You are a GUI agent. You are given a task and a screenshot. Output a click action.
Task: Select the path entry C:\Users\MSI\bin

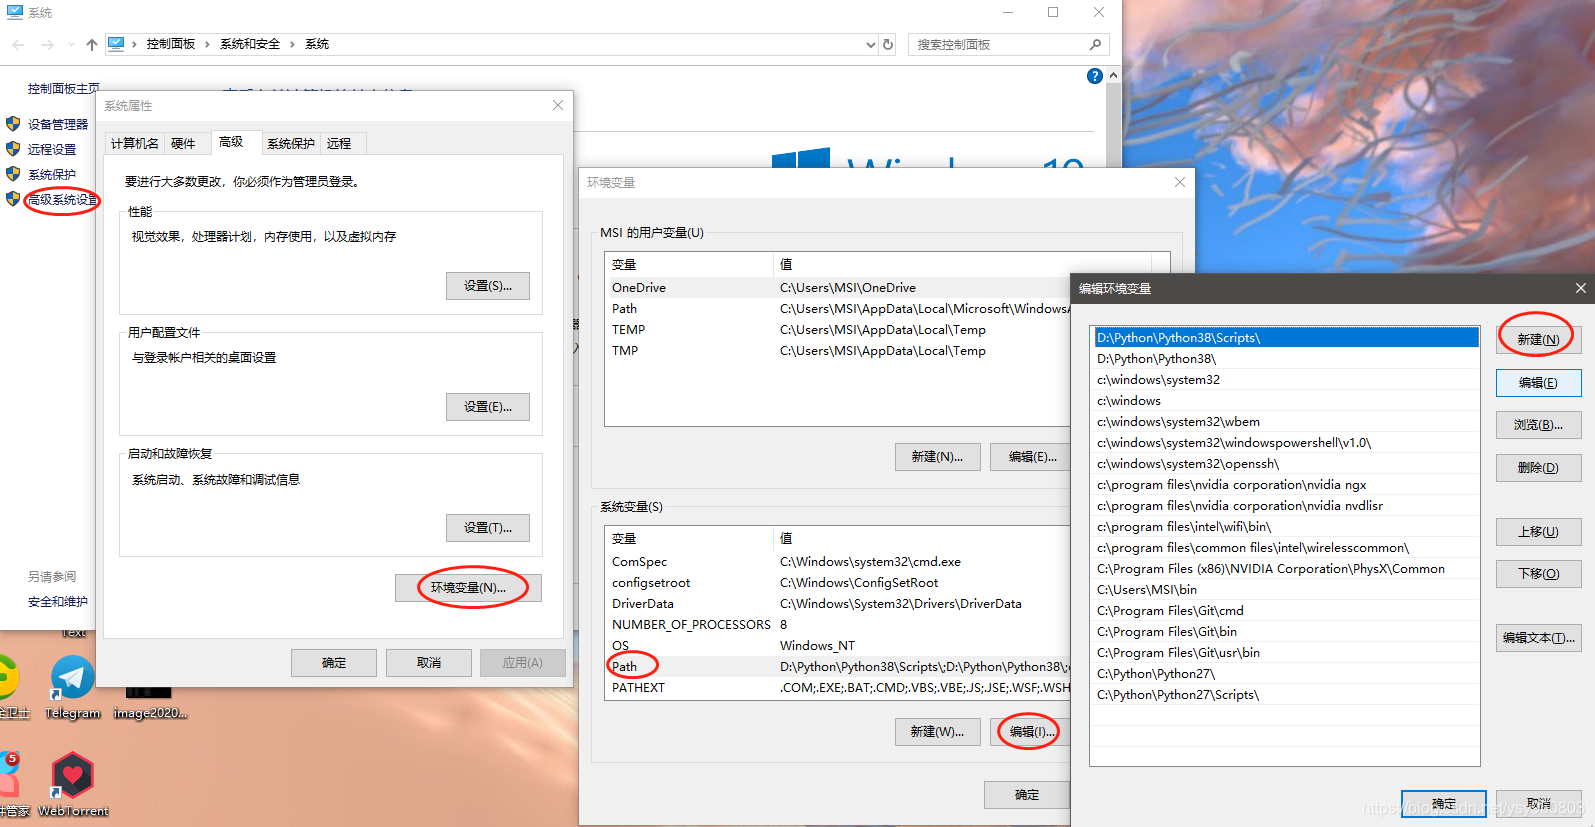tap(1286, 590)
